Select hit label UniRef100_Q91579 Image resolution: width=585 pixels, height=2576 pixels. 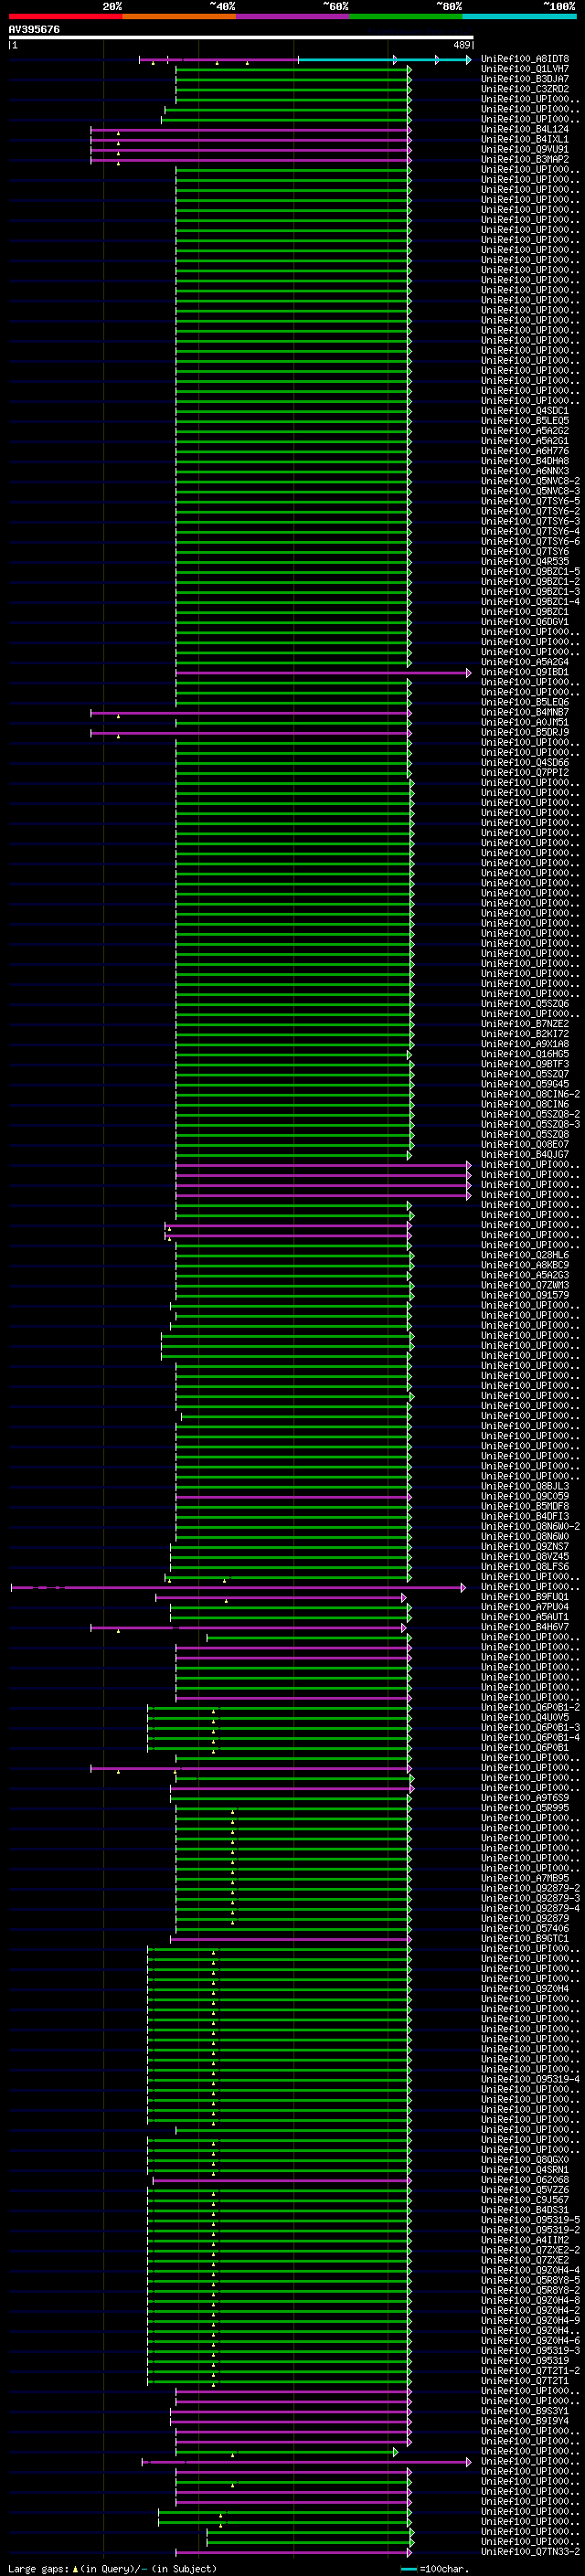[x=525, y=1295]
